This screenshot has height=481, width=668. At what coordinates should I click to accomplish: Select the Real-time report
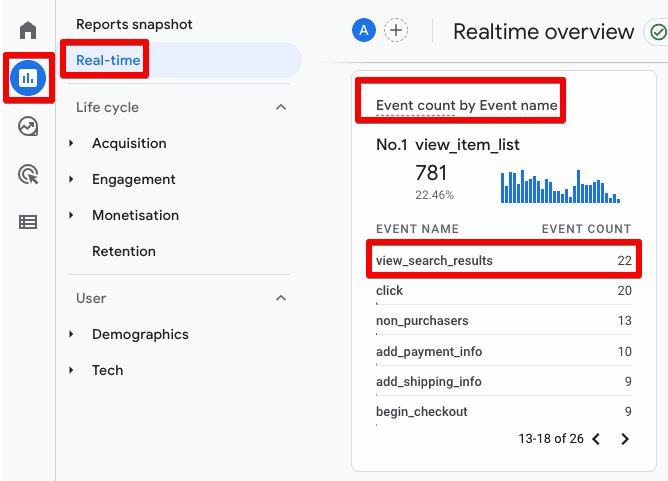point(108,61)
